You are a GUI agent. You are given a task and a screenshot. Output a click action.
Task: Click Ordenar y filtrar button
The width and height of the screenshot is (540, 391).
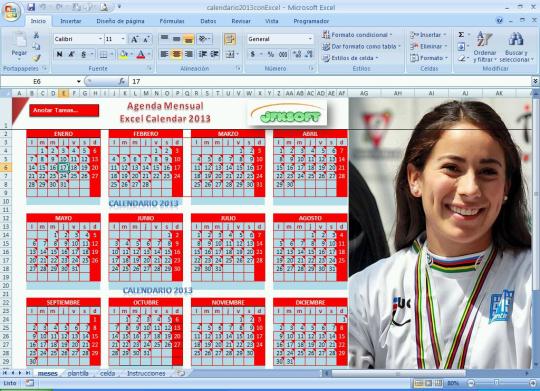[x=485, y=47]
